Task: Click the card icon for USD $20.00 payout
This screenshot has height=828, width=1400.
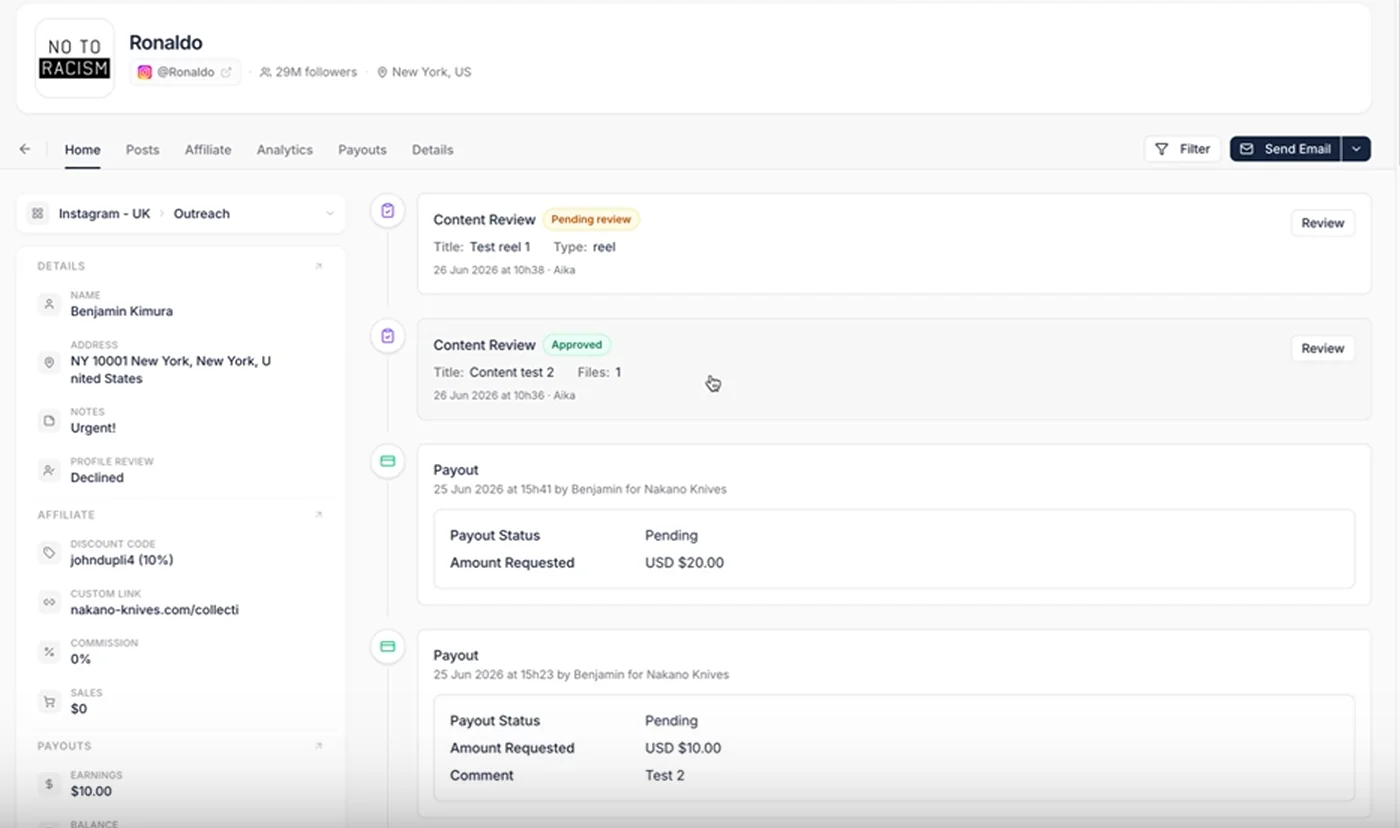Action: click(x=388, y=461)
